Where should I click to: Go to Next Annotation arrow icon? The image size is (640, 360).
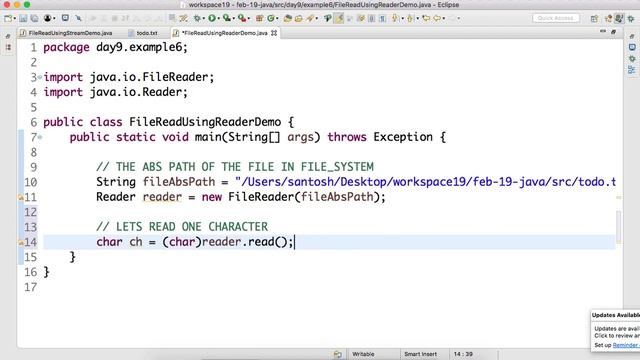click(x=395, y=18)
